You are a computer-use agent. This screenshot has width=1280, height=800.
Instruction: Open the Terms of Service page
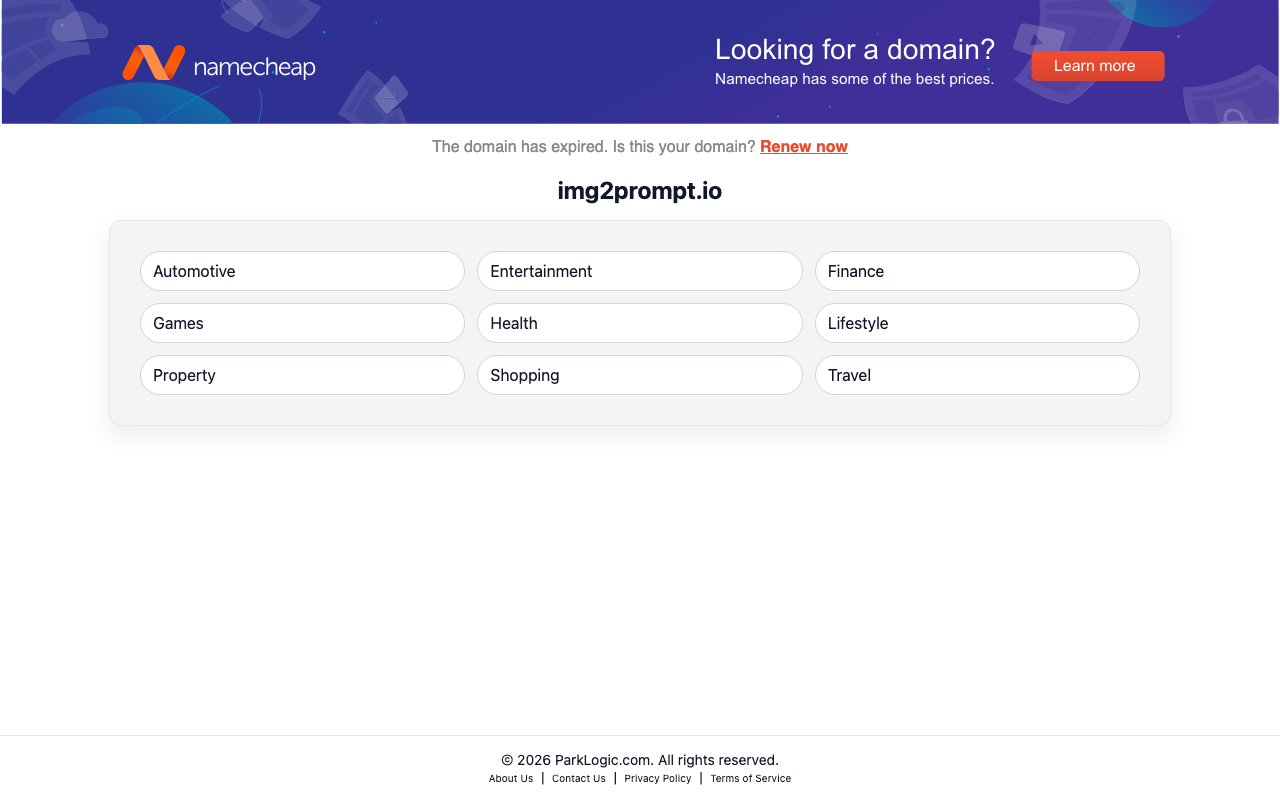pos(750,778)
